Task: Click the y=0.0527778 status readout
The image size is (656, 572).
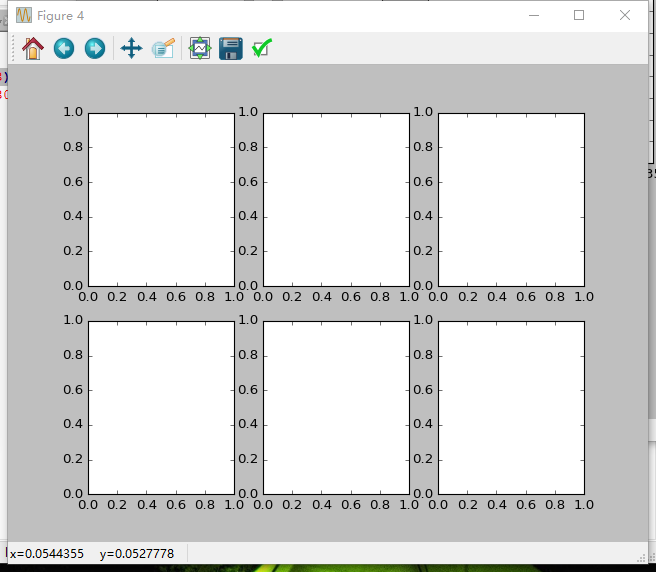Action: [x=137, y=554]
